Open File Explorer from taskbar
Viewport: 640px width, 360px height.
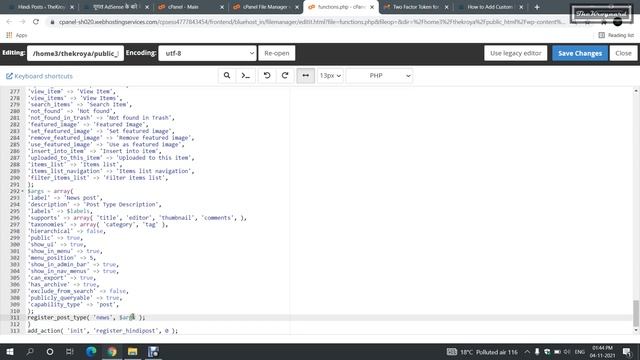coord(133,351)
